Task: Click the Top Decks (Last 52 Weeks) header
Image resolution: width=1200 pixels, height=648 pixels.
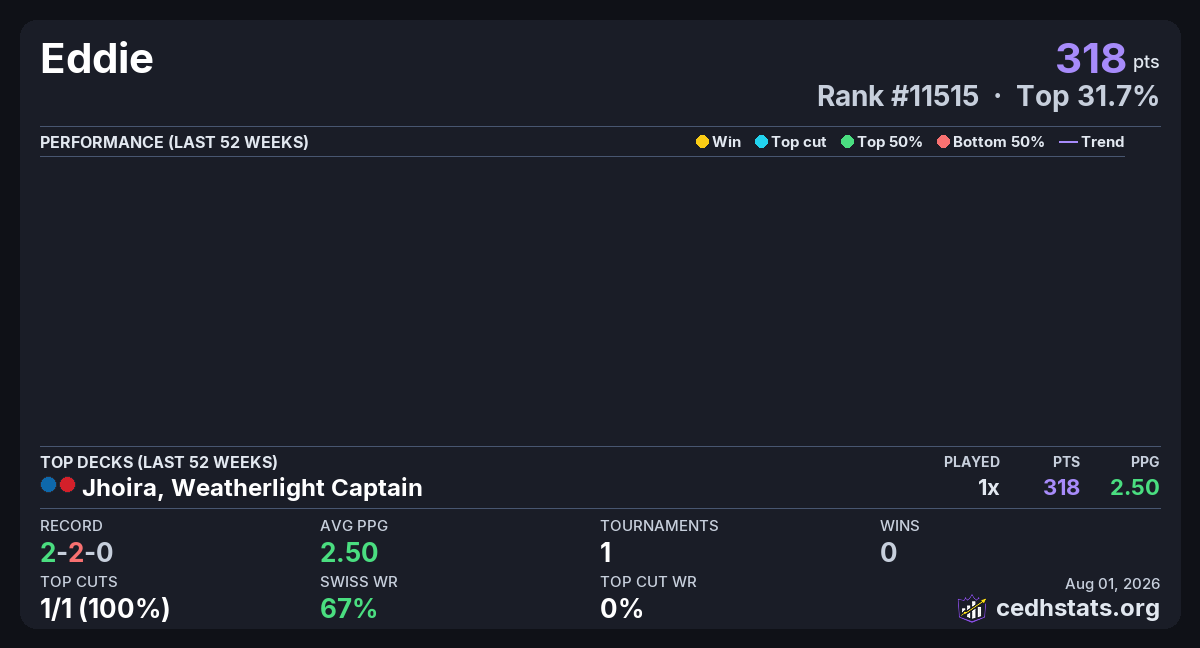Action: [x=159, y=462]
